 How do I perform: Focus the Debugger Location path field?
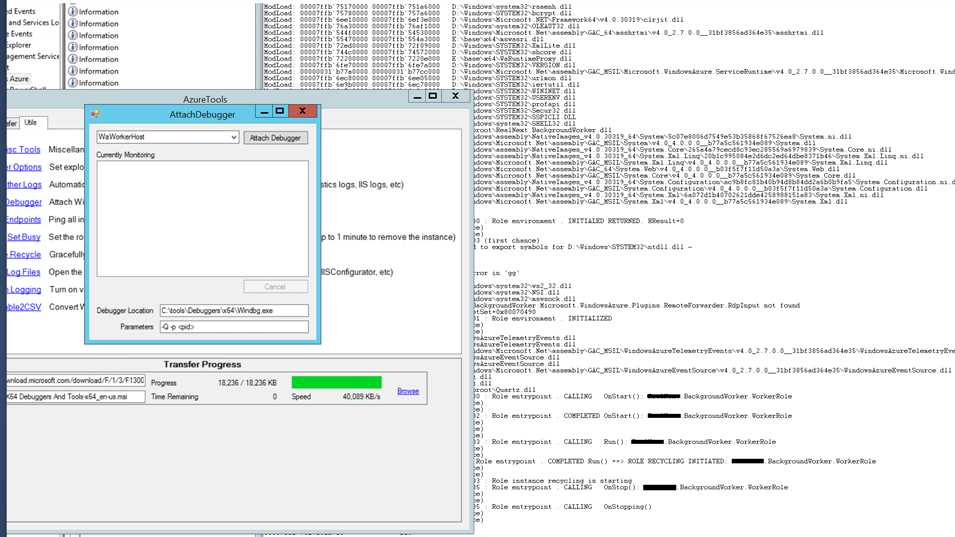pyautogui.click(x=234, y=311)
